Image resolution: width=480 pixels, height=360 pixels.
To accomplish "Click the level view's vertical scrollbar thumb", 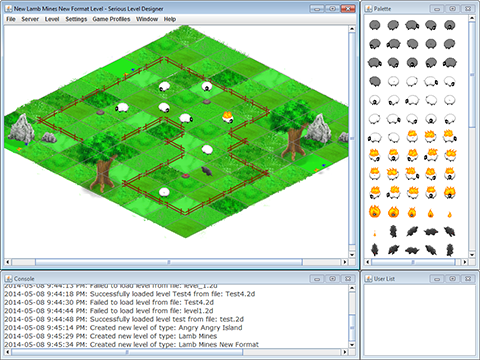I will click(x=352, y=138).
